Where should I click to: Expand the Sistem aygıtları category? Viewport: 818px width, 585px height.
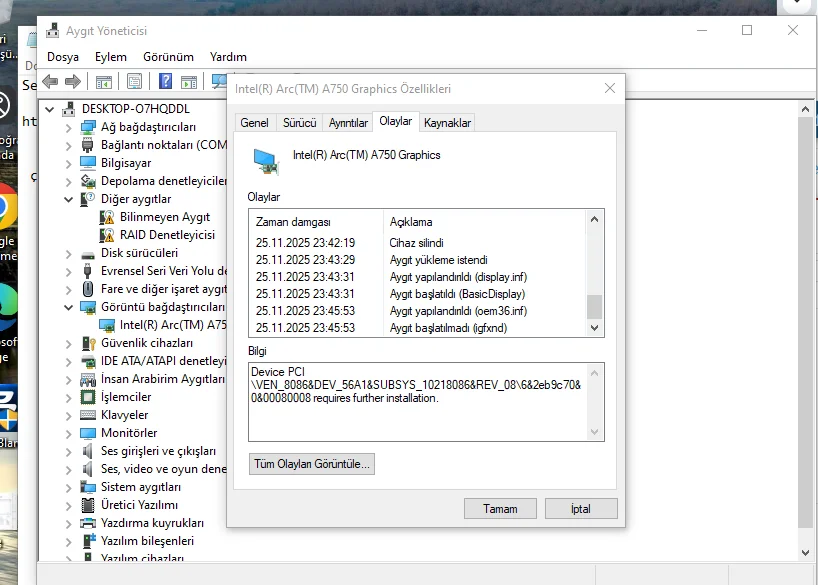(68, 487)
